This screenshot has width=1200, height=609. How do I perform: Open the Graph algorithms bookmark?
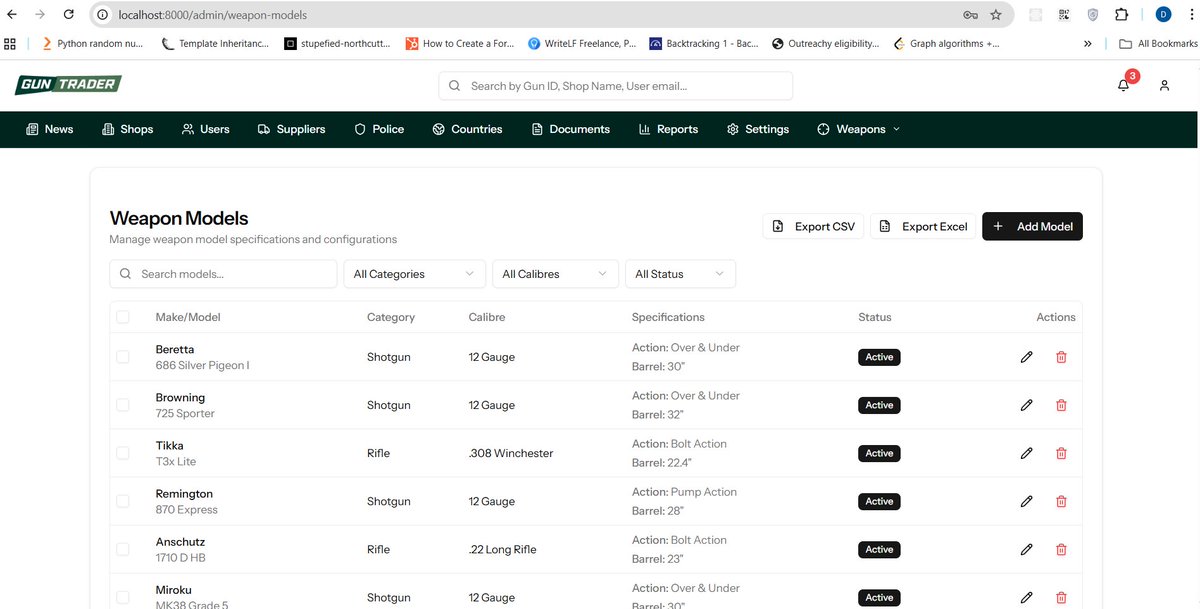click(946, 44)
